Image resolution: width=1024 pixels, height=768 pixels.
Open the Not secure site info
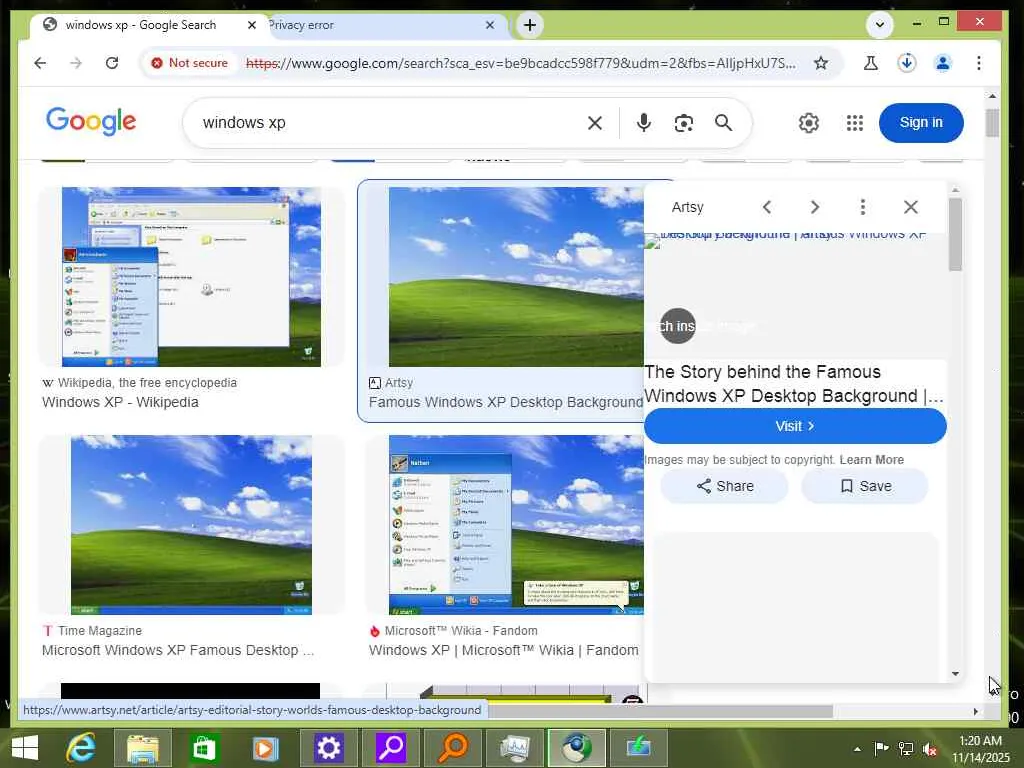pos(189,63)
